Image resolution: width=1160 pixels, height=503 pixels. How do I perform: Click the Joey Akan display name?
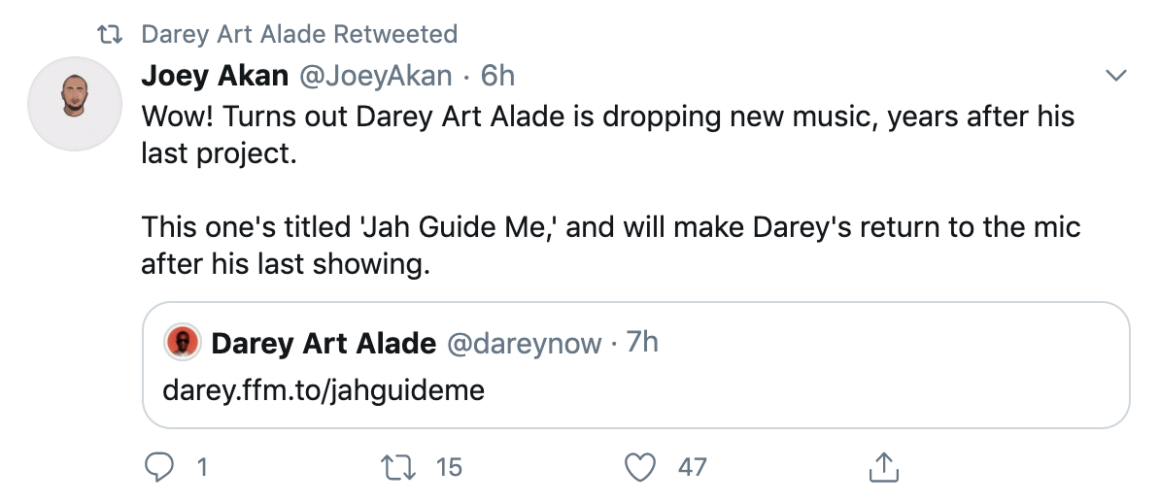click(214, 75)
